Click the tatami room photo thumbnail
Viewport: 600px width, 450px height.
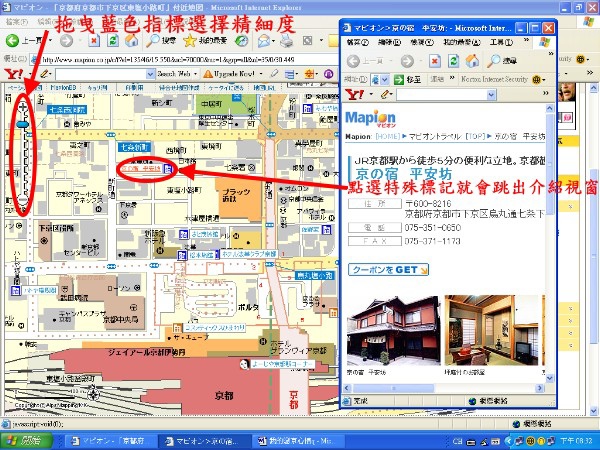491,331
